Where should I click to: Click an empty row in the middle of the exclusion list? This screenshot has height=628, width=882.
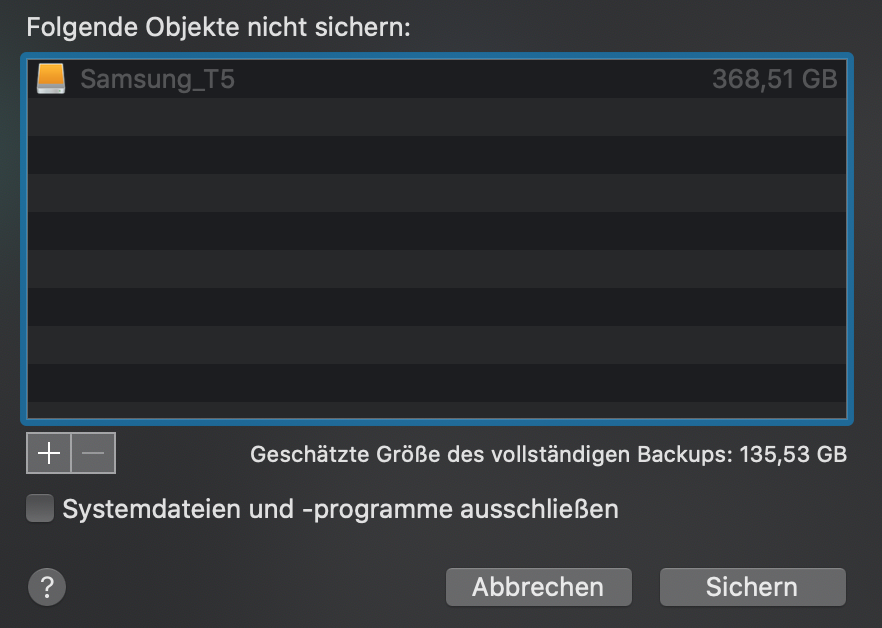click(435, 250)
